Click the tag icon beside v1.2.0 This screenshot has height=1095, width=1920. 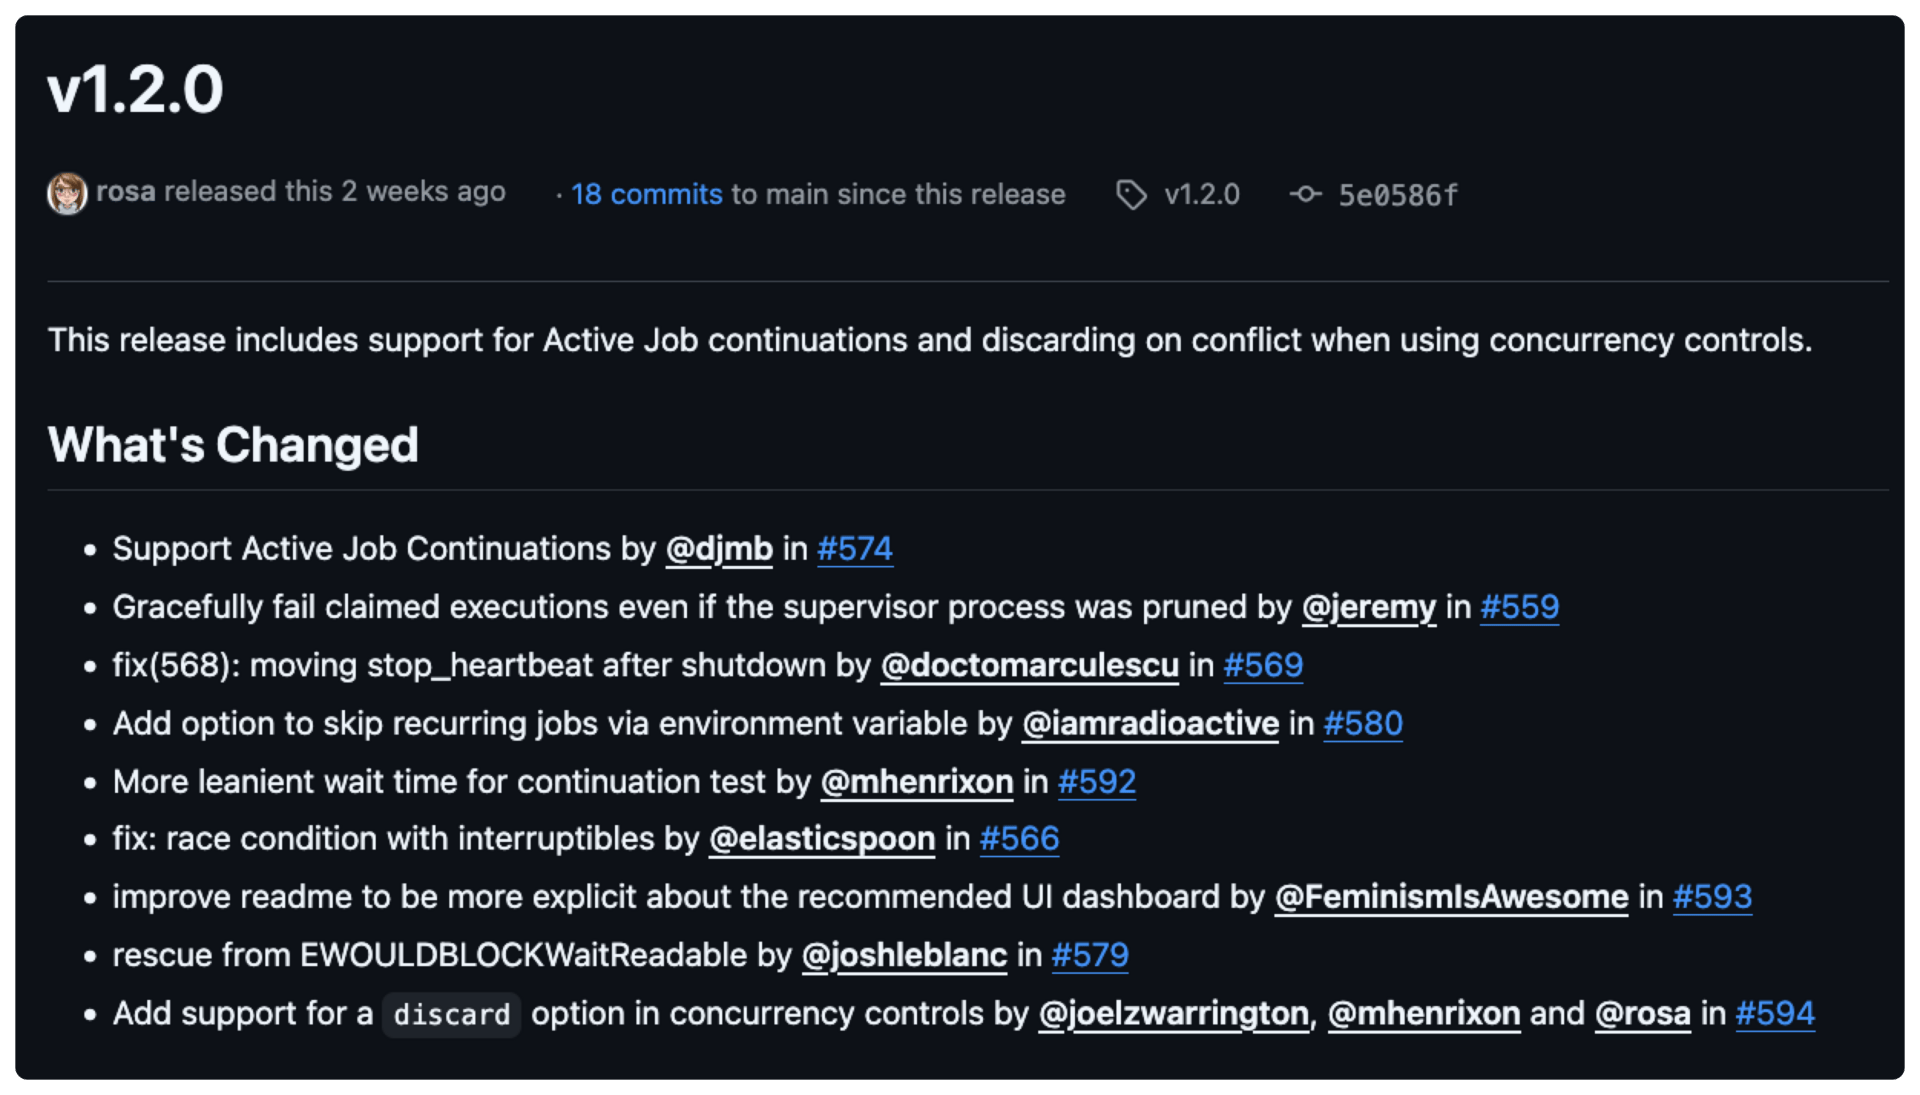[1131, 194]
